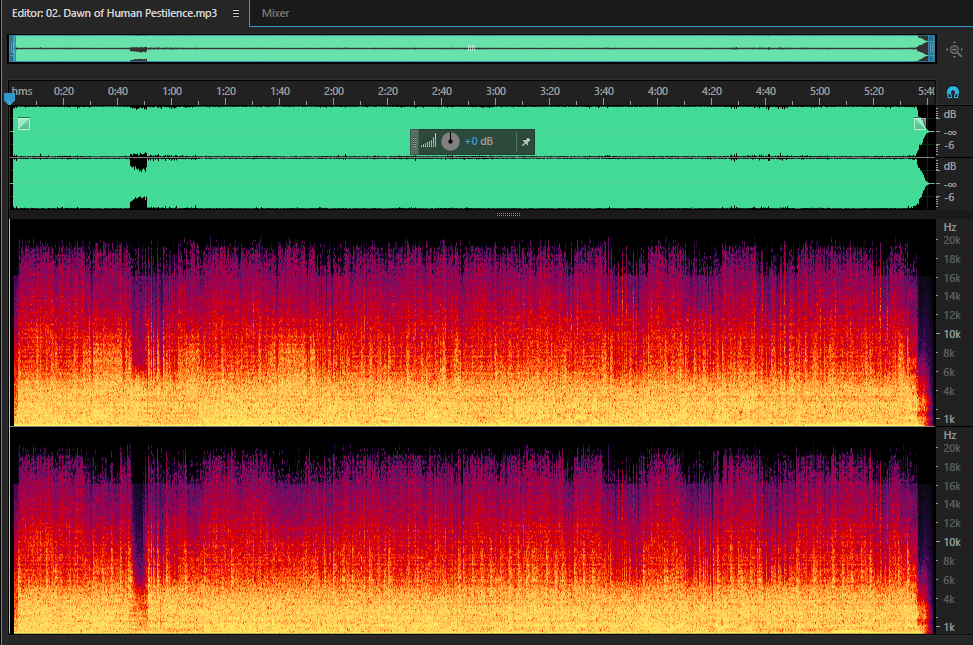This screenshot has height=645, width=973.
Task: Toggle the HUD pin icon
Action: tap(526, 142)
